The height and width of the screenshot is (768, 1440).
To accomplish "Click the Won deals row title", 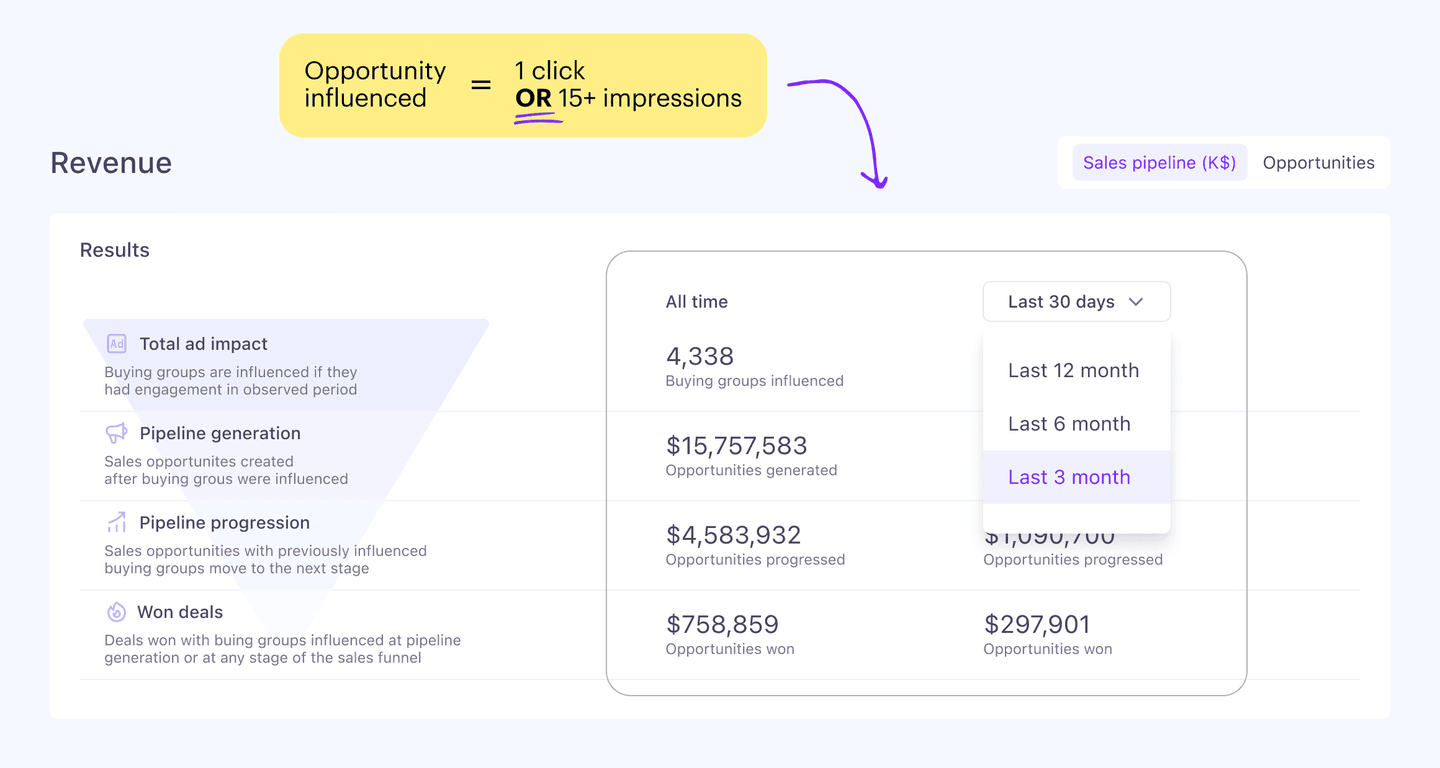I will pos(181,612).
